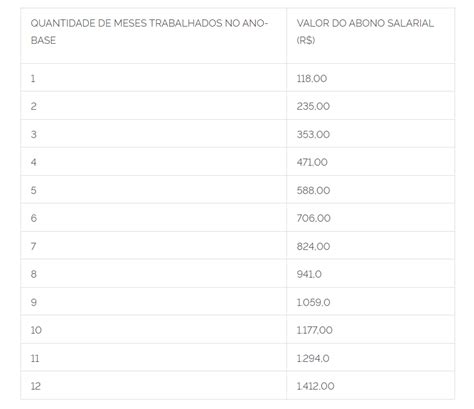Viewport: 474px width, 409px height.
Task: Select the row for 1 month worked
Action: 237,78
